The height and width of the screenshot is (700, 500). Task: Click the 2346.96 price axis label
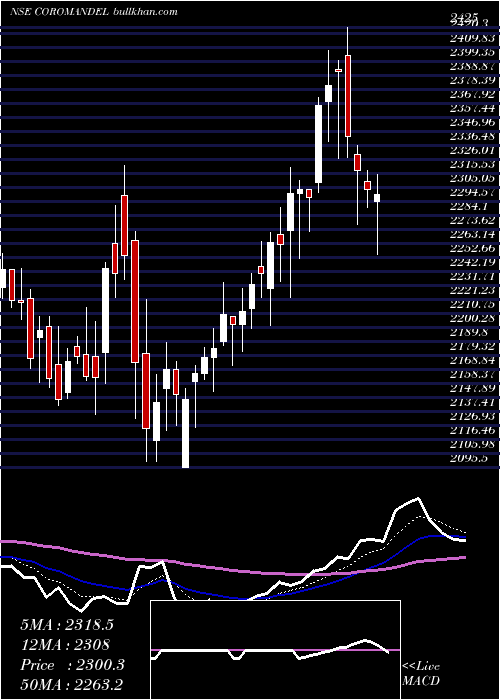pos(473,122)
